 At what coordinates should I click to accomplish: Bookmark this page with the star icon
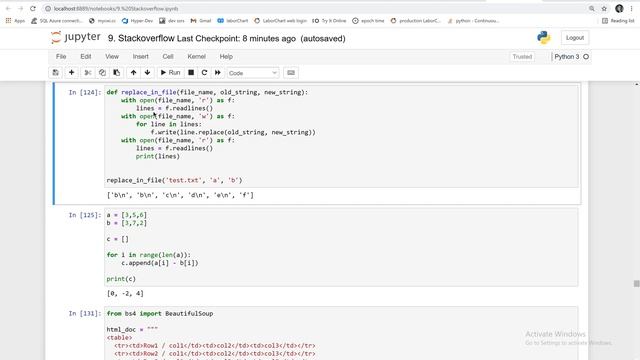pyautogui.click(x=604, y=9)
